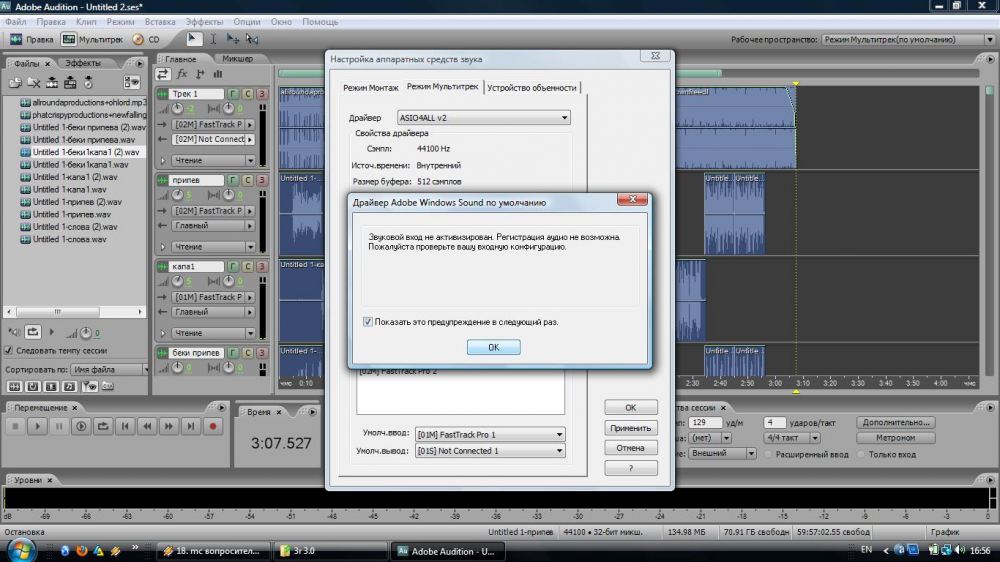Click the Play Looped transport button

click(103, 426)
